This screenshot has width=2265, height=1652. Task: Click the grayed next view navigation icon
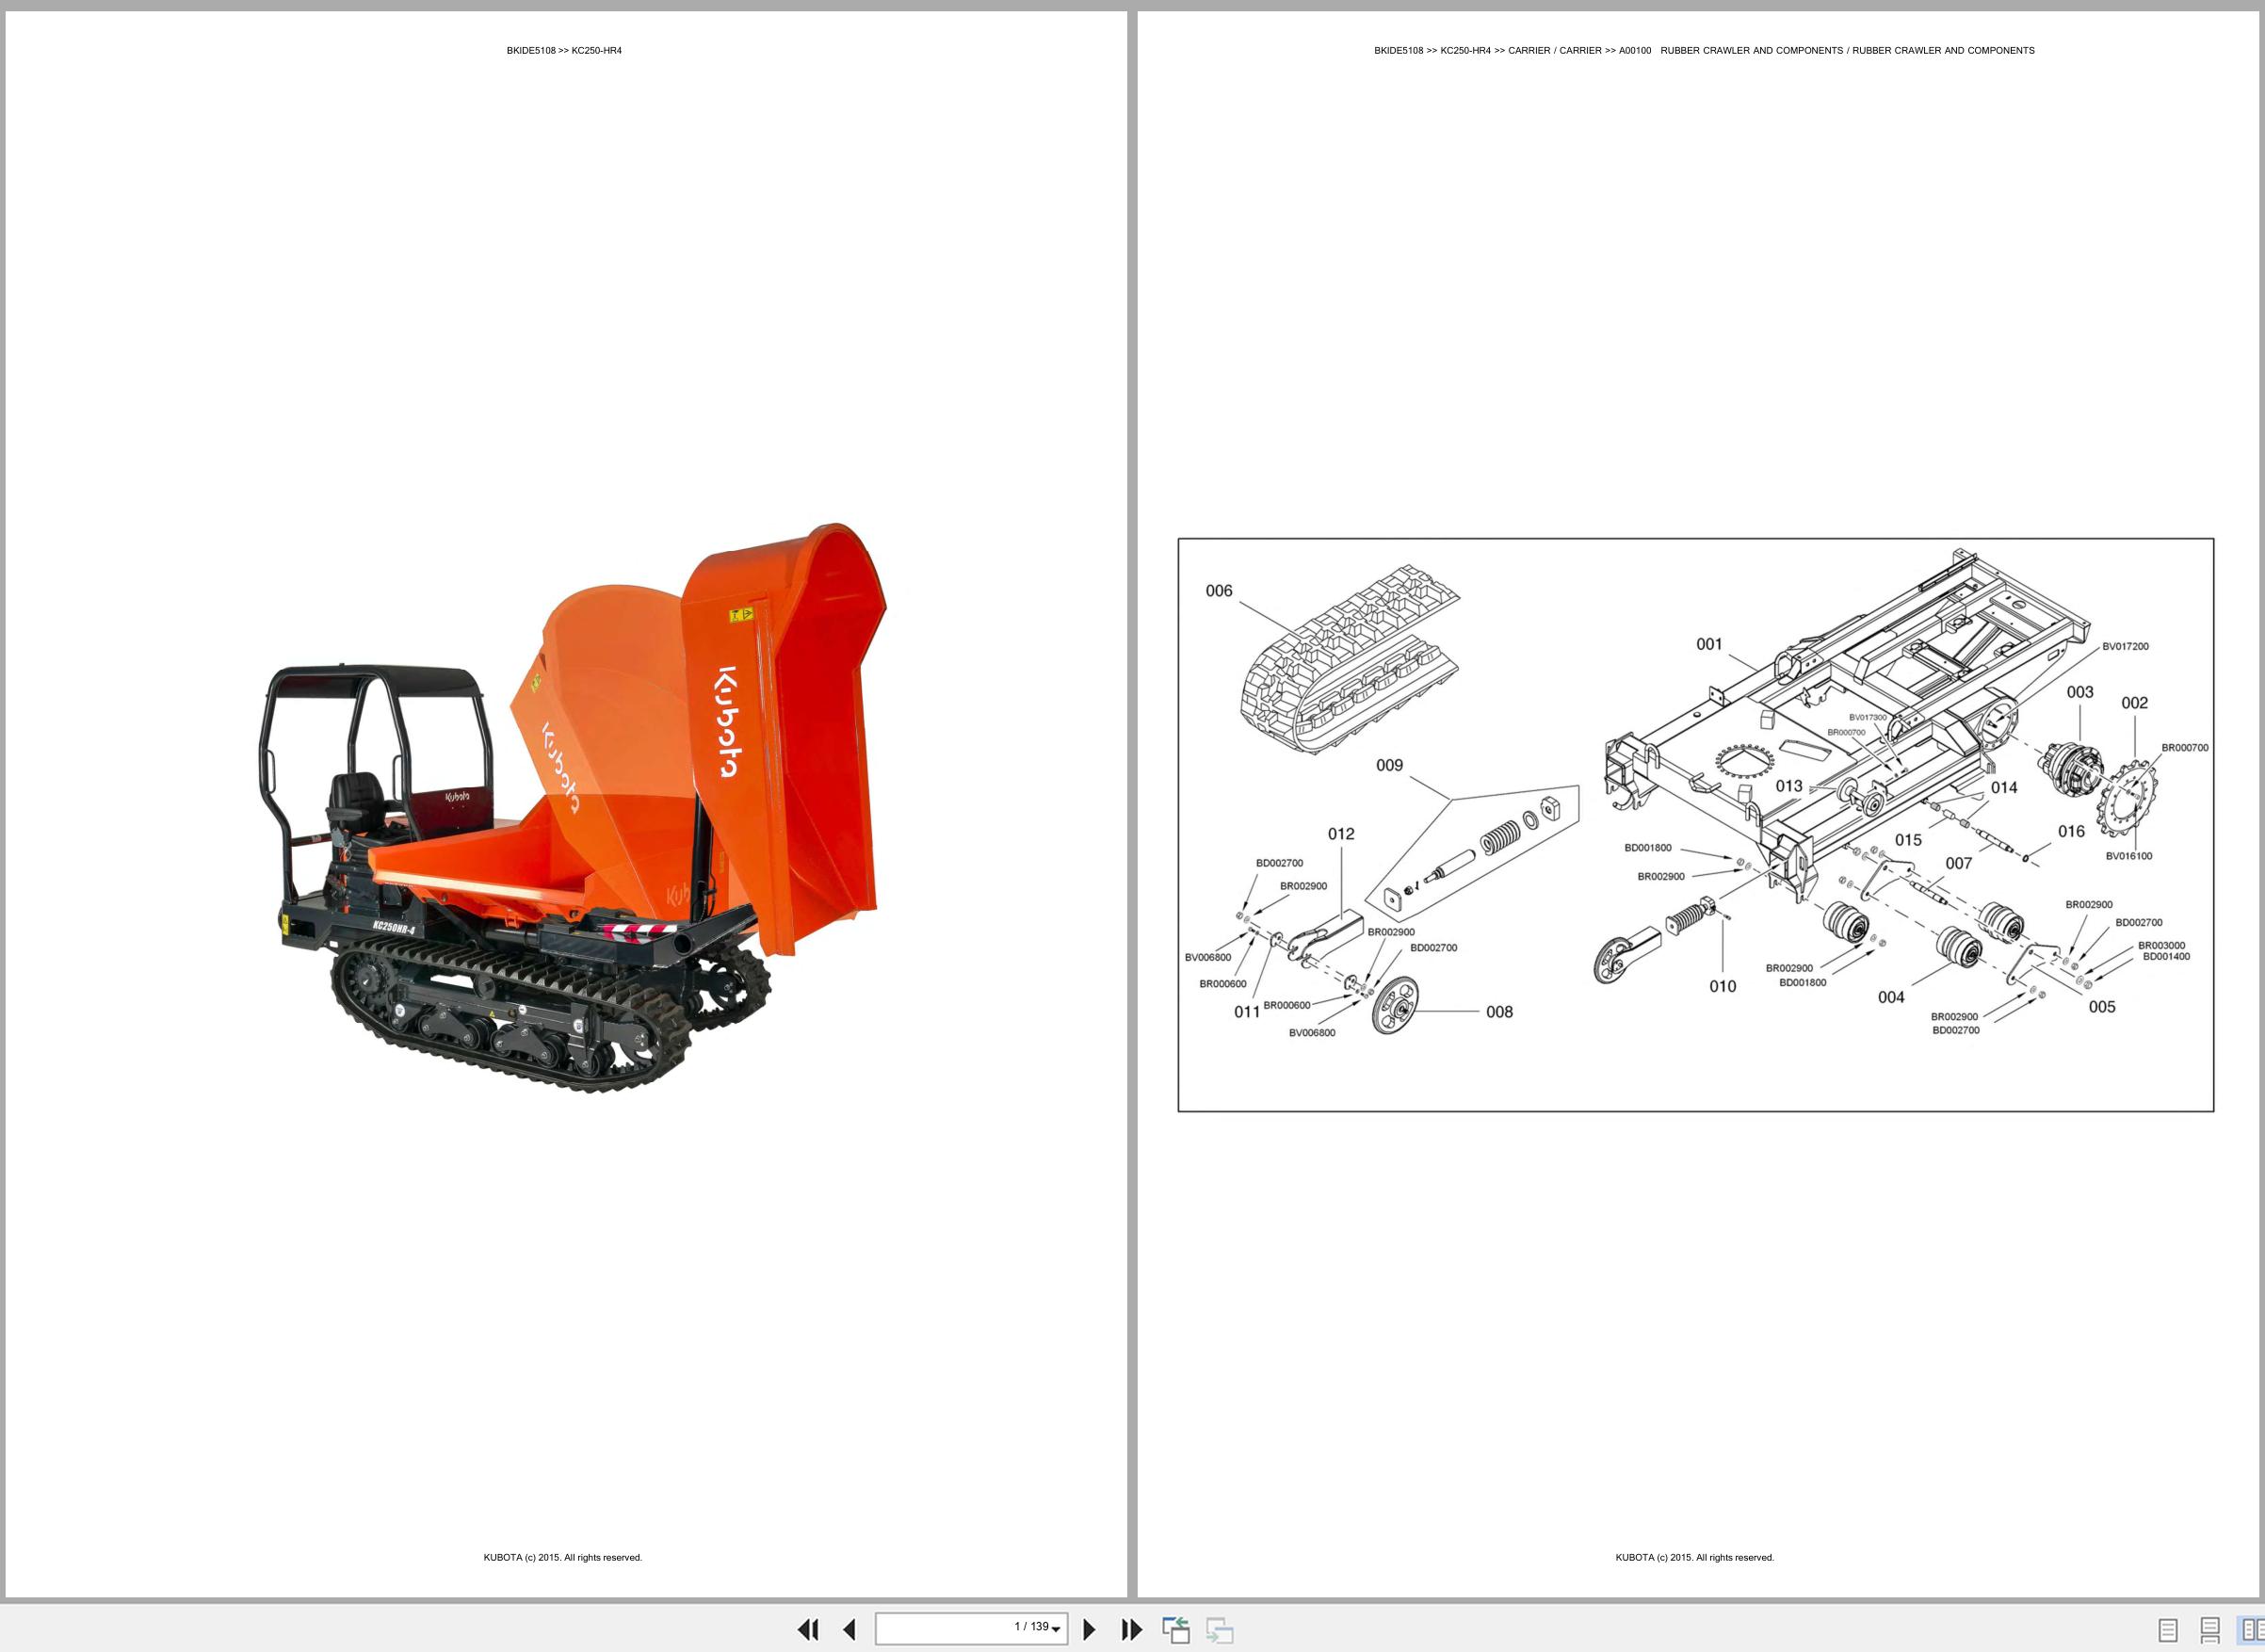(1219, 1629)
